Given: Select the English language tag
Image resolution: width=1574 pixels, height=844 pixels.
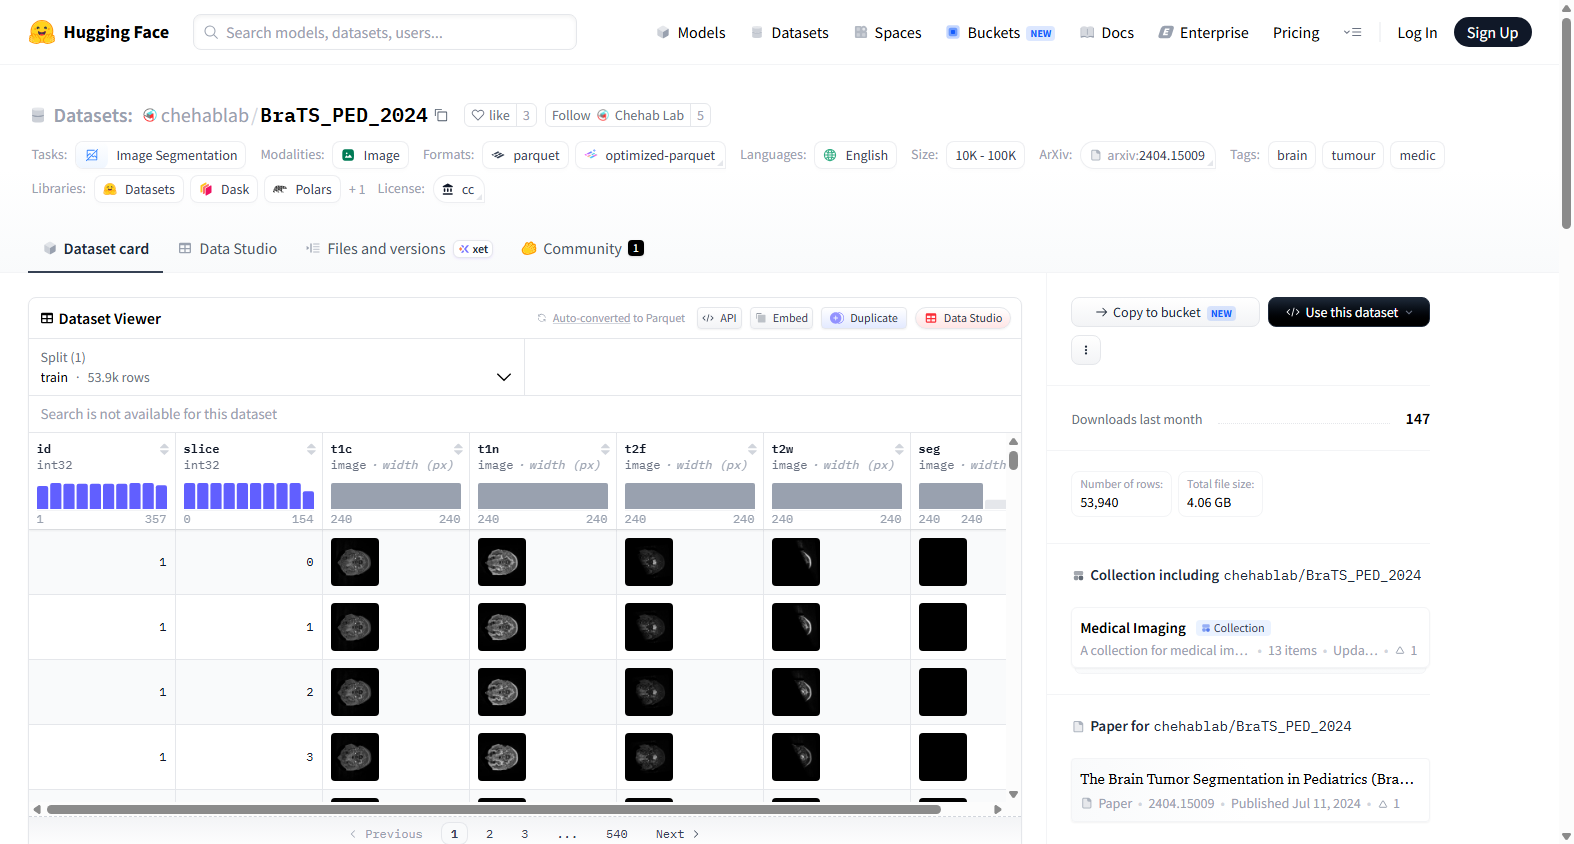Looking at the screenshot, I should tap(856, 155).
